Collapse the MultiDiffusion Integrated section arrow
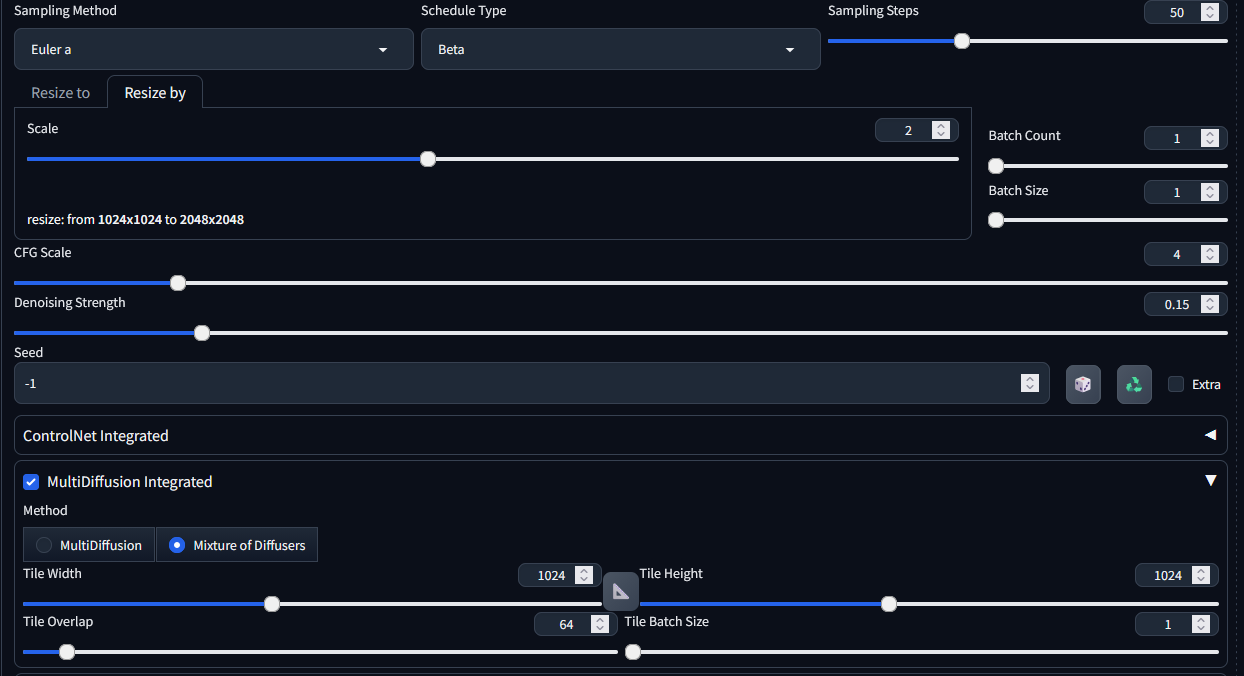 tap(1210, 481)
